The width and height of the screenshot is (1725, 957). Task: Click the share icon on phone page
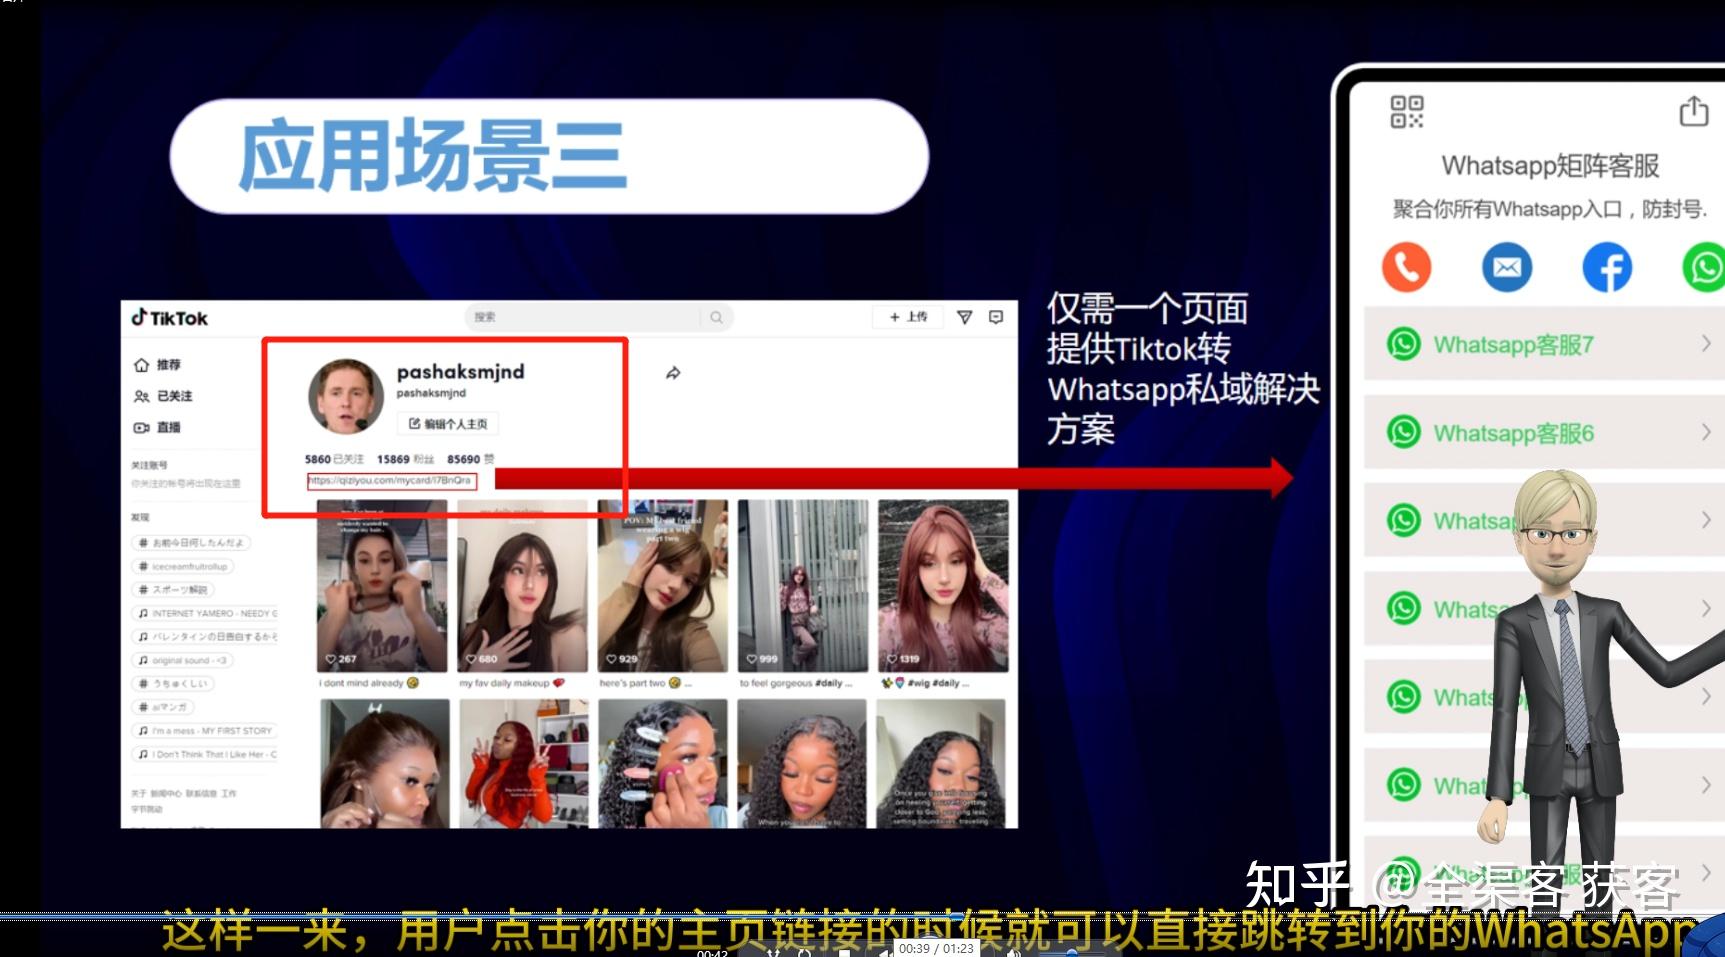pyautogui.click(x=1693, y=110)
